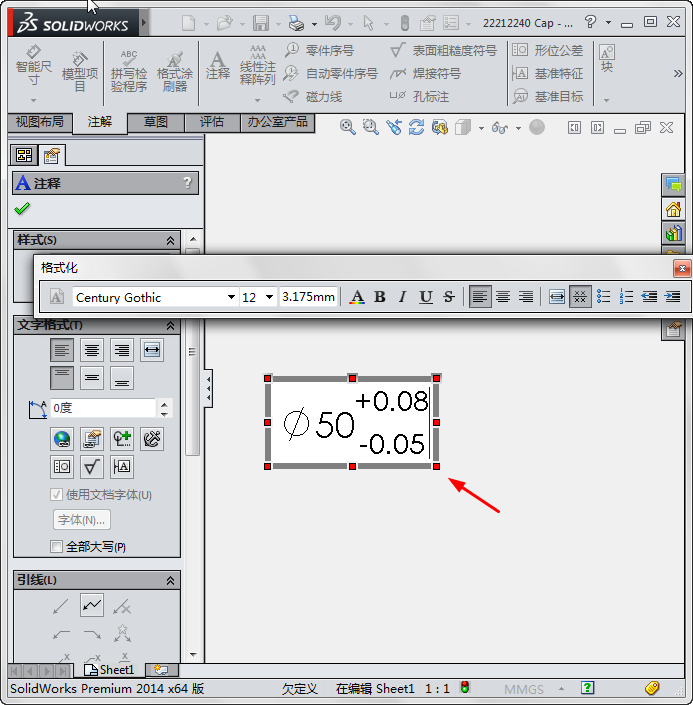
Task: Click the text angle input field
Action: point(102,408)
